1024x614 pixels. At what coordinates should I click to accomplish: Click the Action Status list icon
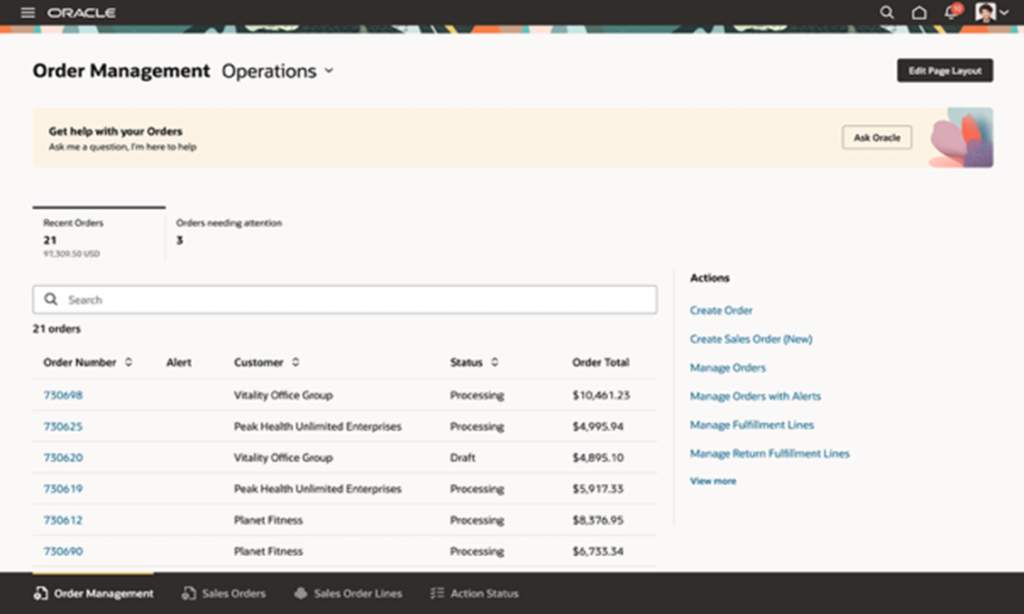[437, 593]
